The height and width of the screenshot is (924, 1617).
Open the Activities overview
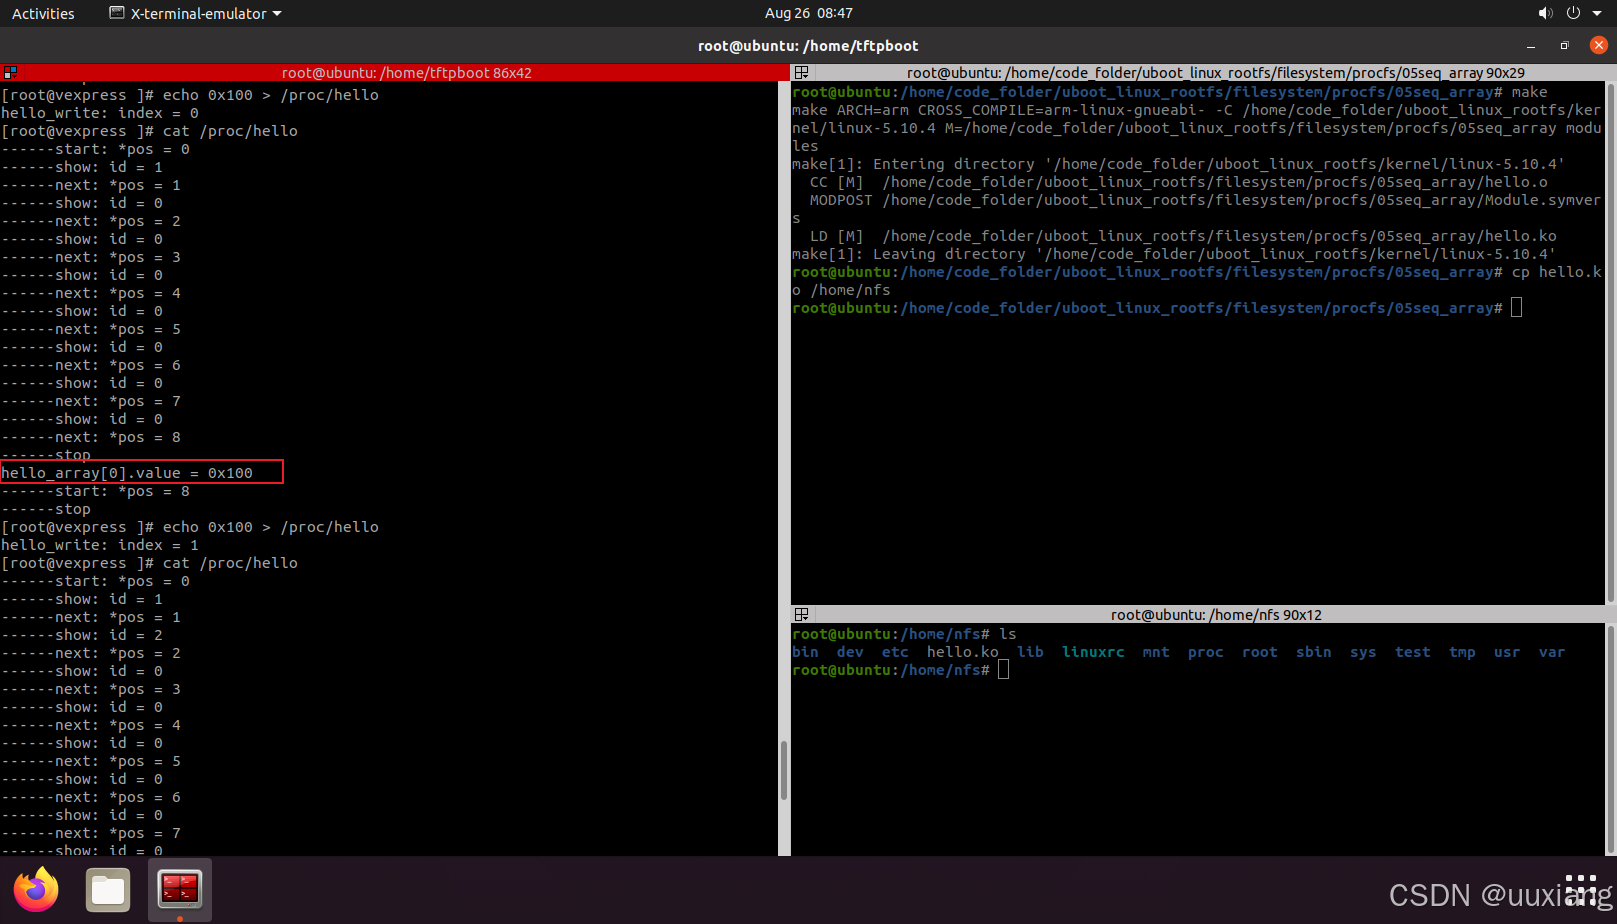coord(43,13)
